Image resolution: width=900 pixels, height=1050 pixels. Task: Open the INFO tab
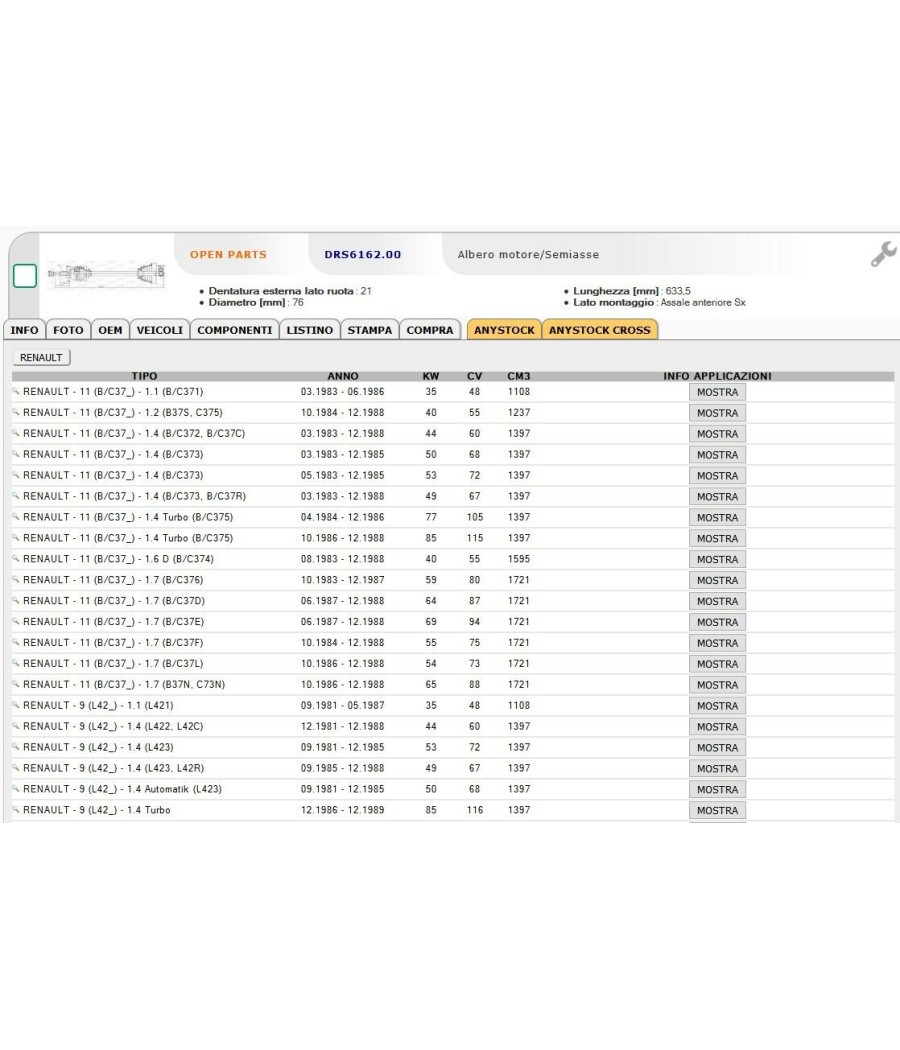tap(25, 330)
